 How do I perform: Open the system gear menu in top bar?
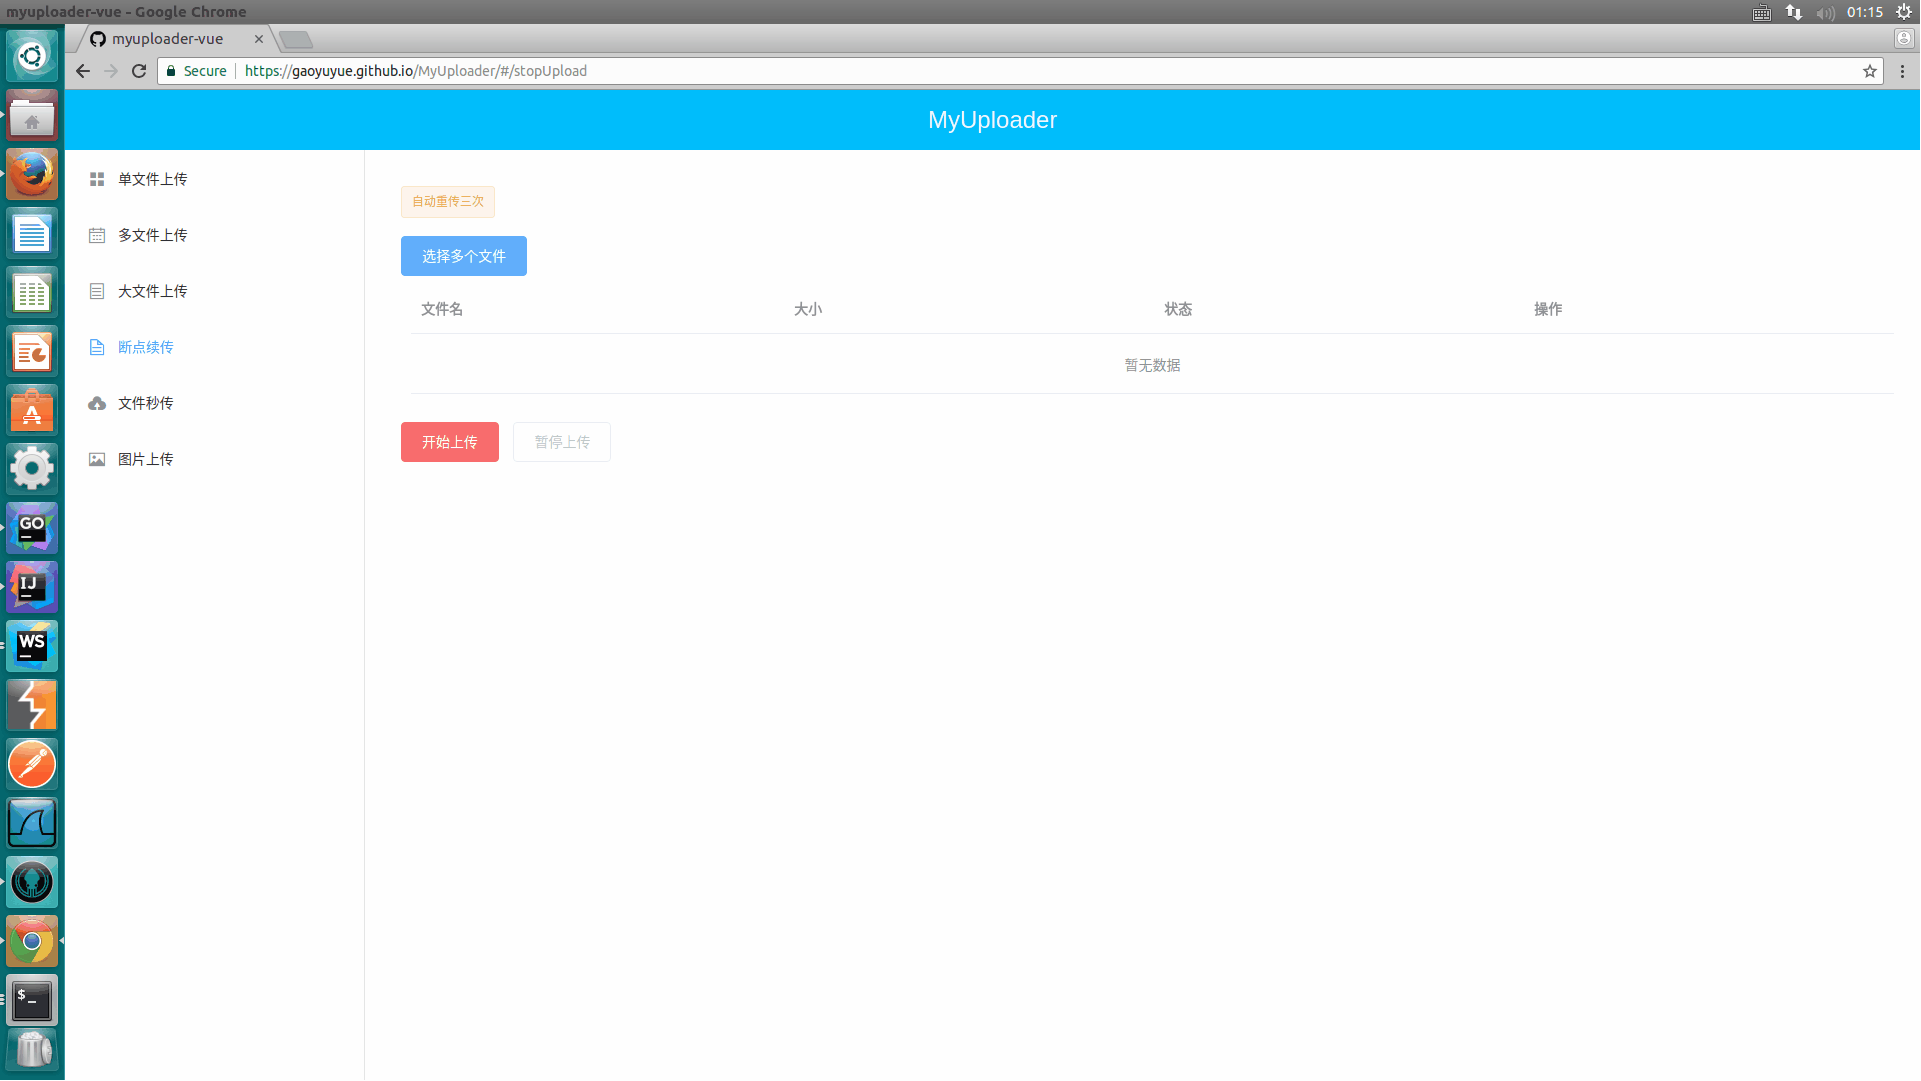point(1904,12)
